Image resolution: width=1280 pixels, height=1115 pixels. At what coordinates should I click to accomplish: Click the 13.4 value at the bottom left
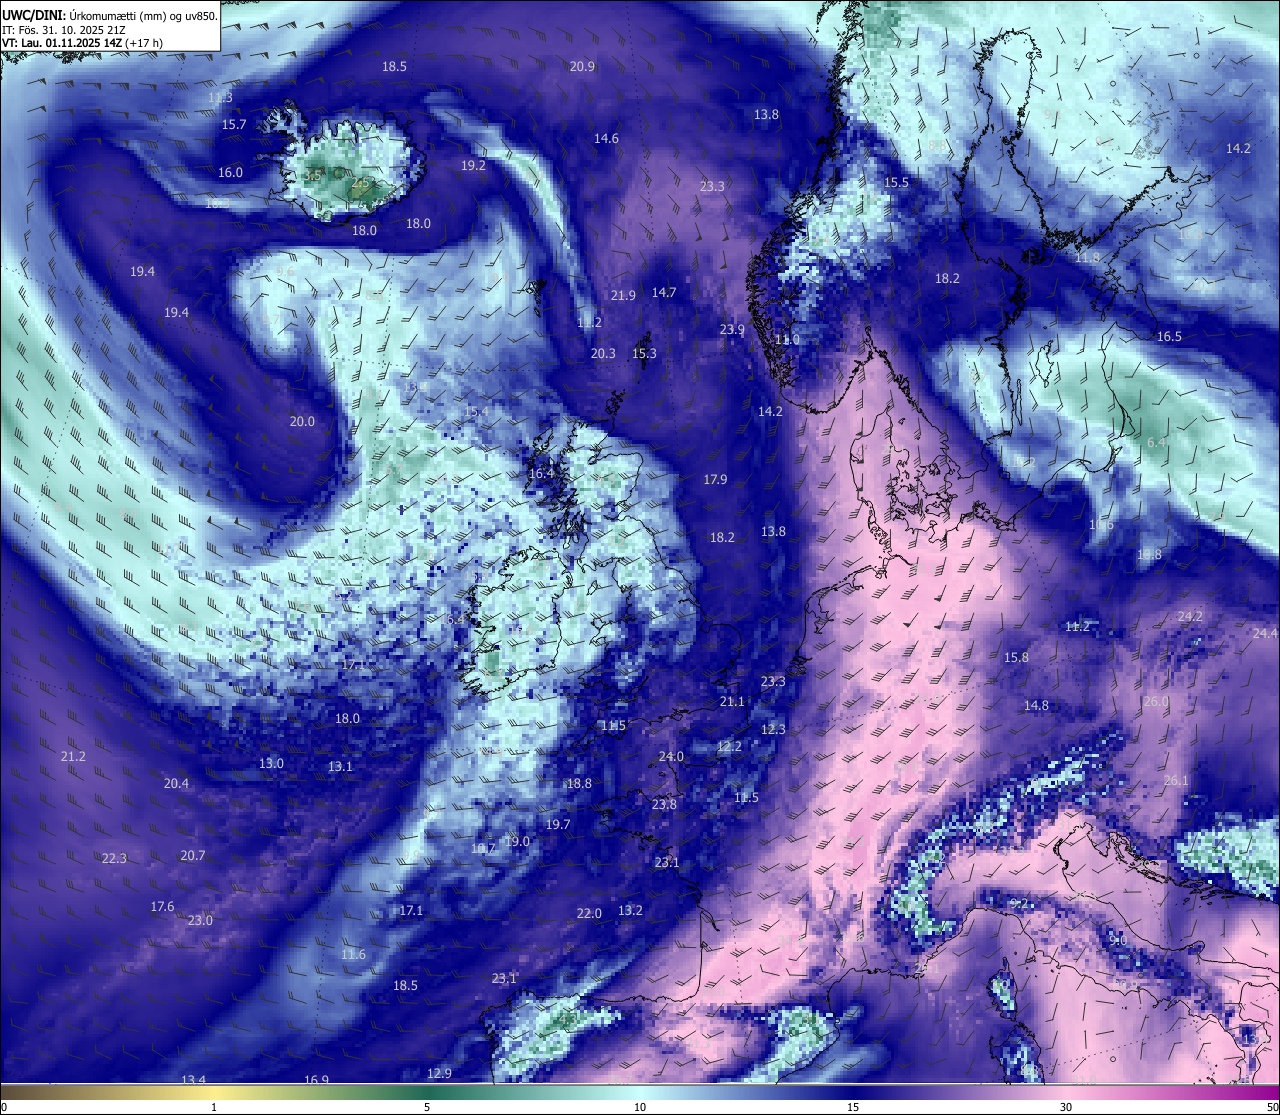pos(193,1080)
